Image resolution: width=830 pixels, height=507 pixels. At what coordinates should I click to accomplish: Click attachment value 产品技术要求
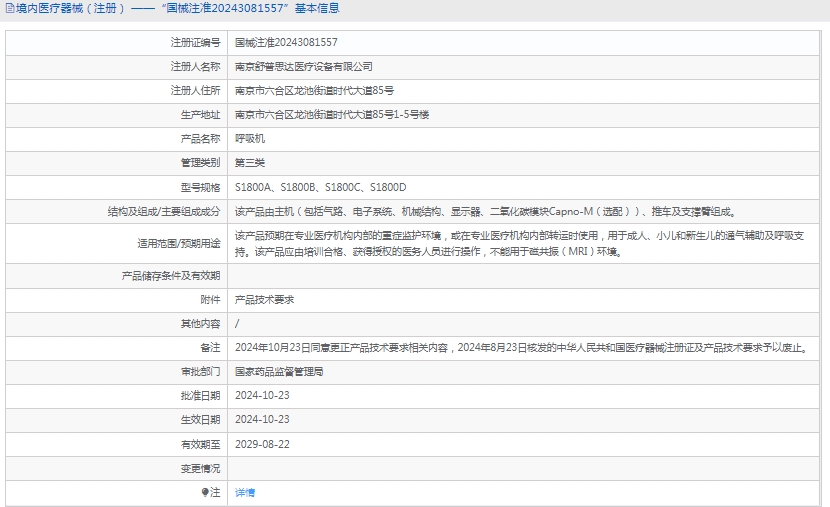click(x=264, y=299)
